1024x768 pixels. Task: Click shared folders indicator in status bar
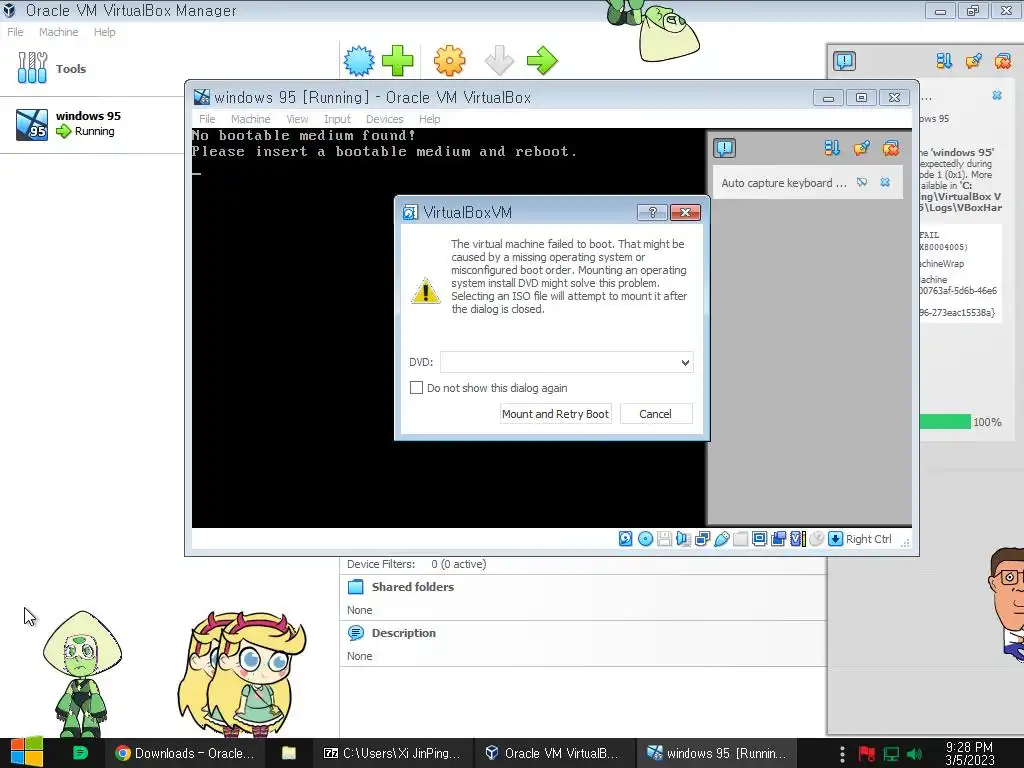[x=741, y=539]
